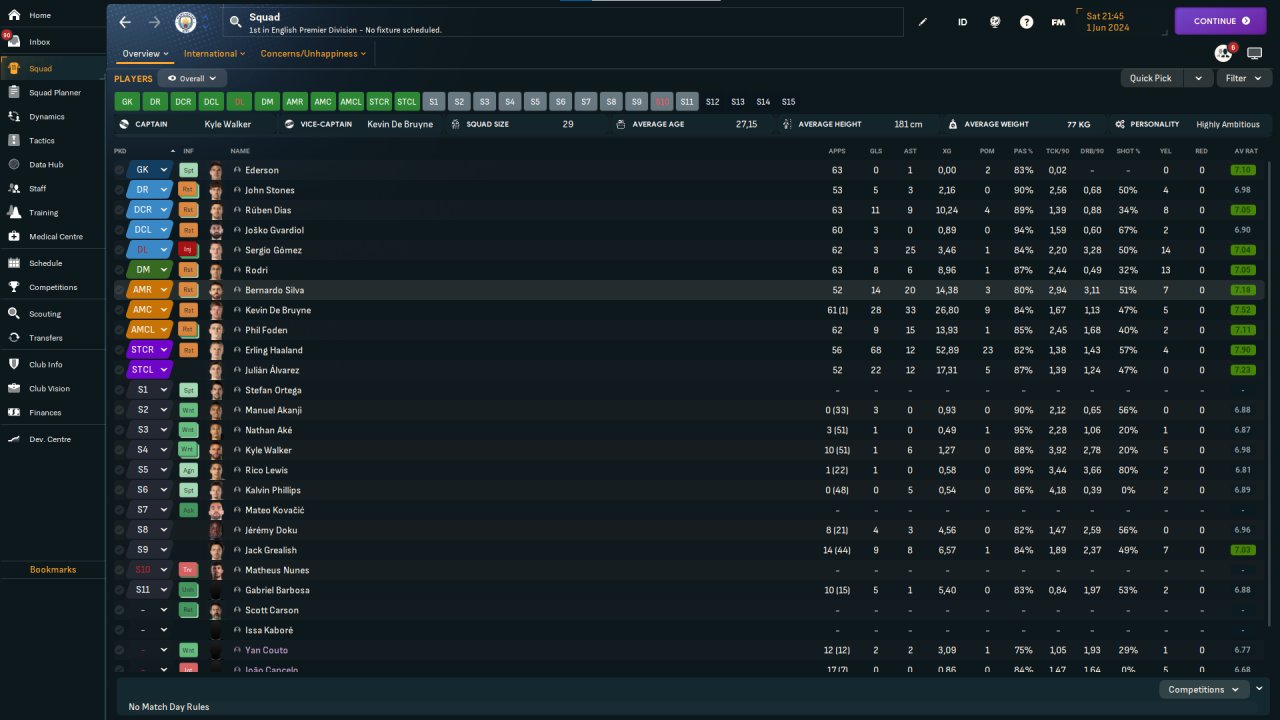Open the Filter dropdown
Image resolution: width=1280 pixels, height=720 pixels.
pyautogui.click(x=1244, y=78)
